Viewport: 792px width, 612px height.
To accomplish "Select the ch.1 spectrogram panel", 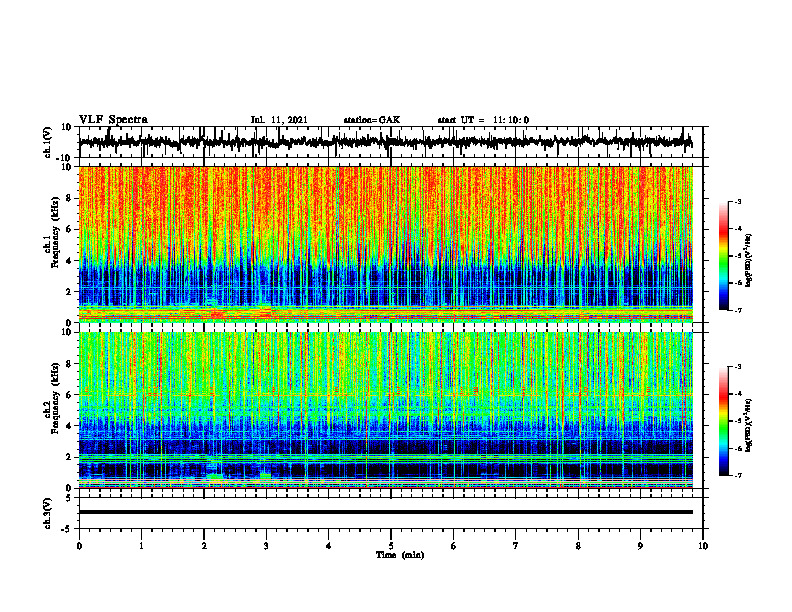I will [x=386, y=244].
